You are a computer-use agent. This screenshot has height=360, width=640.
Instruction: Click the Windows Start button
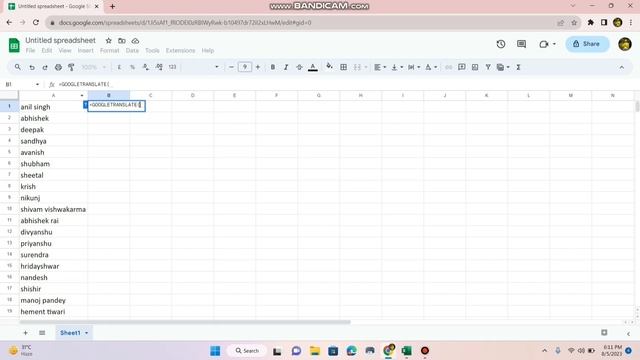[215, 351]
